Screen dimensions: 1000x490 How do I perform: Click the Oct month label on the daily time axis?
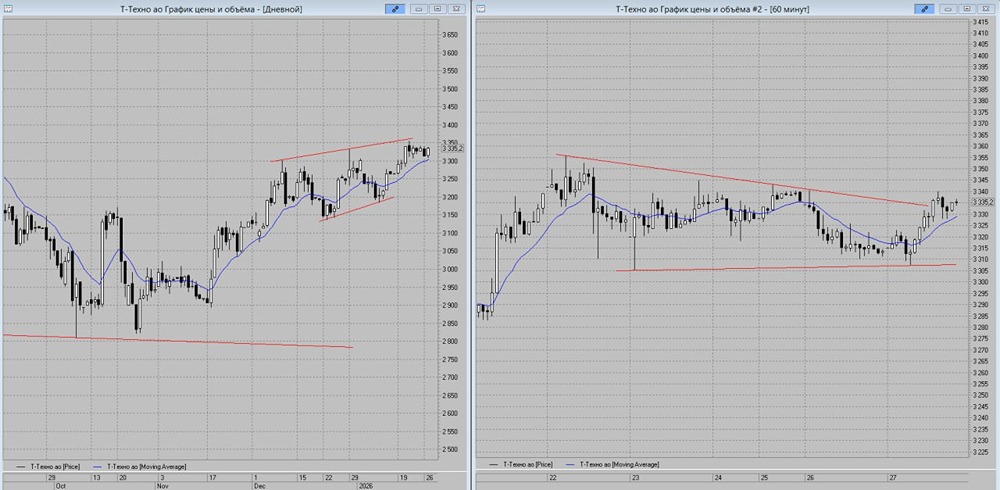60,485
